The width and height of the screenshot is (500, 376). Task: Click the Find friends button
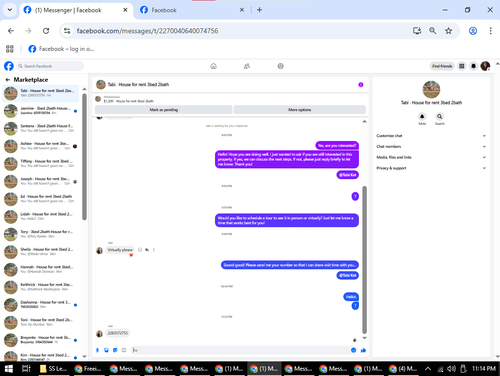pyautogui.click(x=442, y=66)
